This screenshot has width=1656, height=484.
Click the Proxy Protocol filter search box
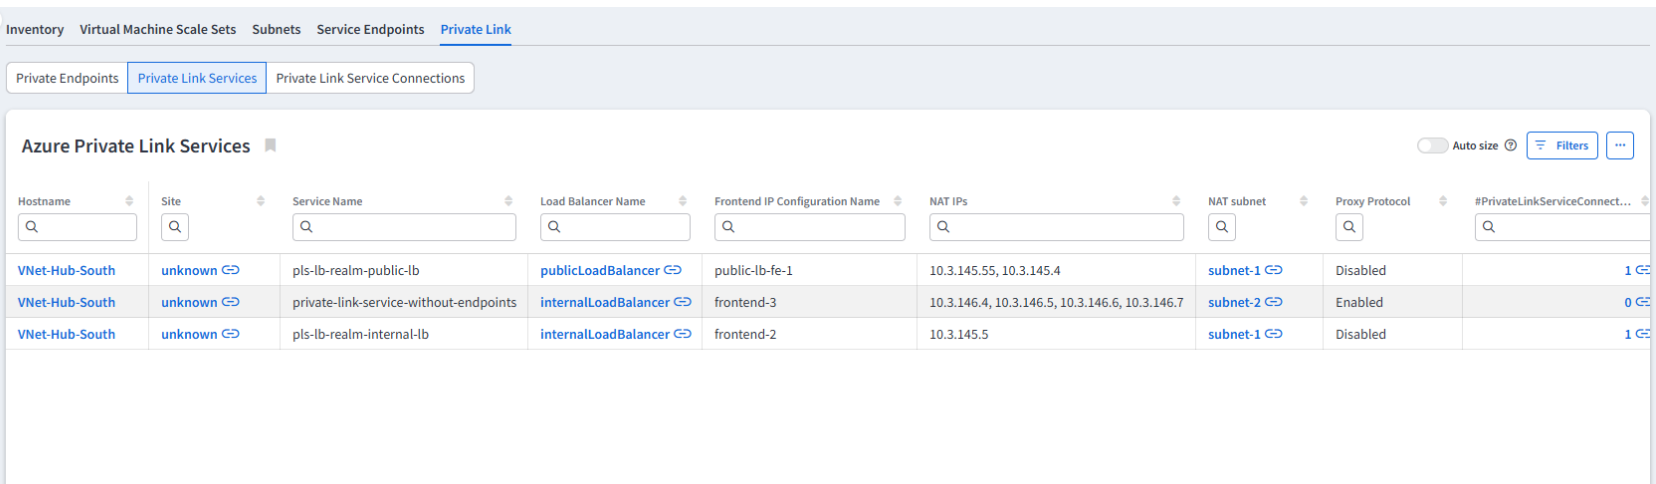coord(1349,227)
